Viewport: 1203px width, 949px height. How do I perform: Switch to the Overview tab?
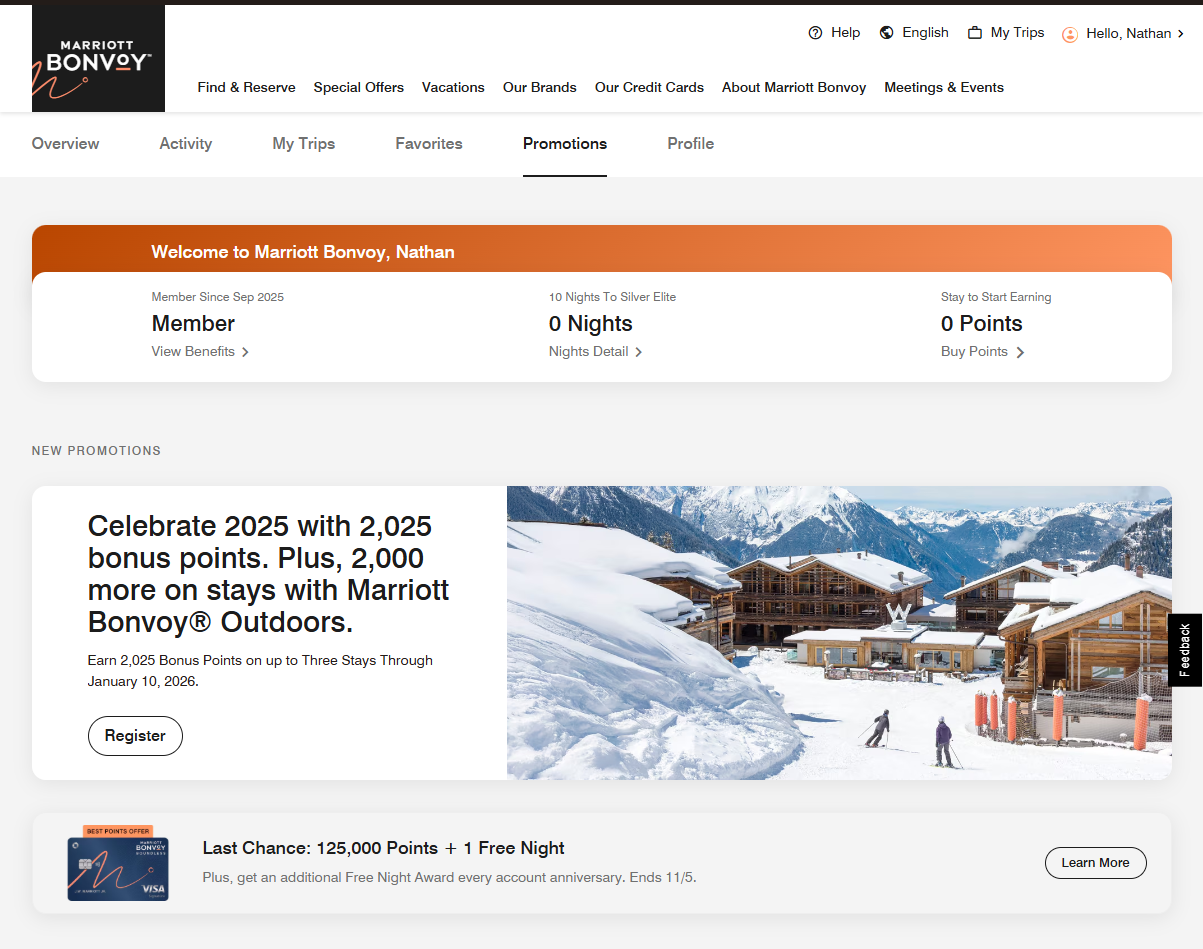point(65,144)
